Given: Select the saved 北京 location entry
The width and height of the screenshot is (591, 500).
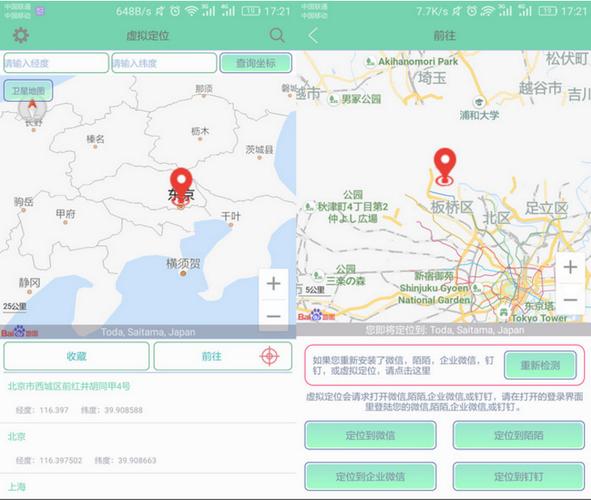Looking at the screenshot, I should 148,448.
